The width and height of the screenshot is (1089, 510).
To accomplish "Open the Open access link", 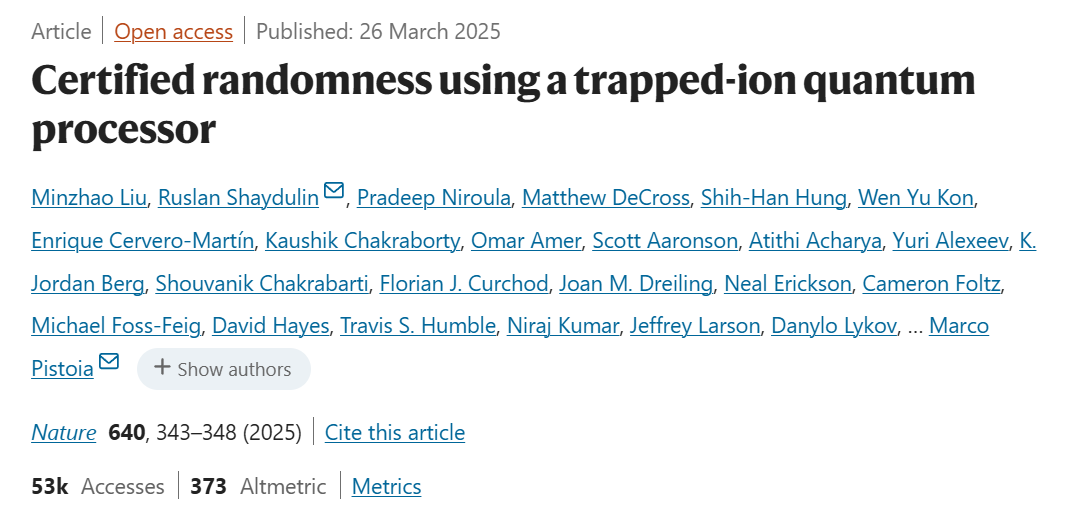I will pyautogui.click(x=173, y=31).
